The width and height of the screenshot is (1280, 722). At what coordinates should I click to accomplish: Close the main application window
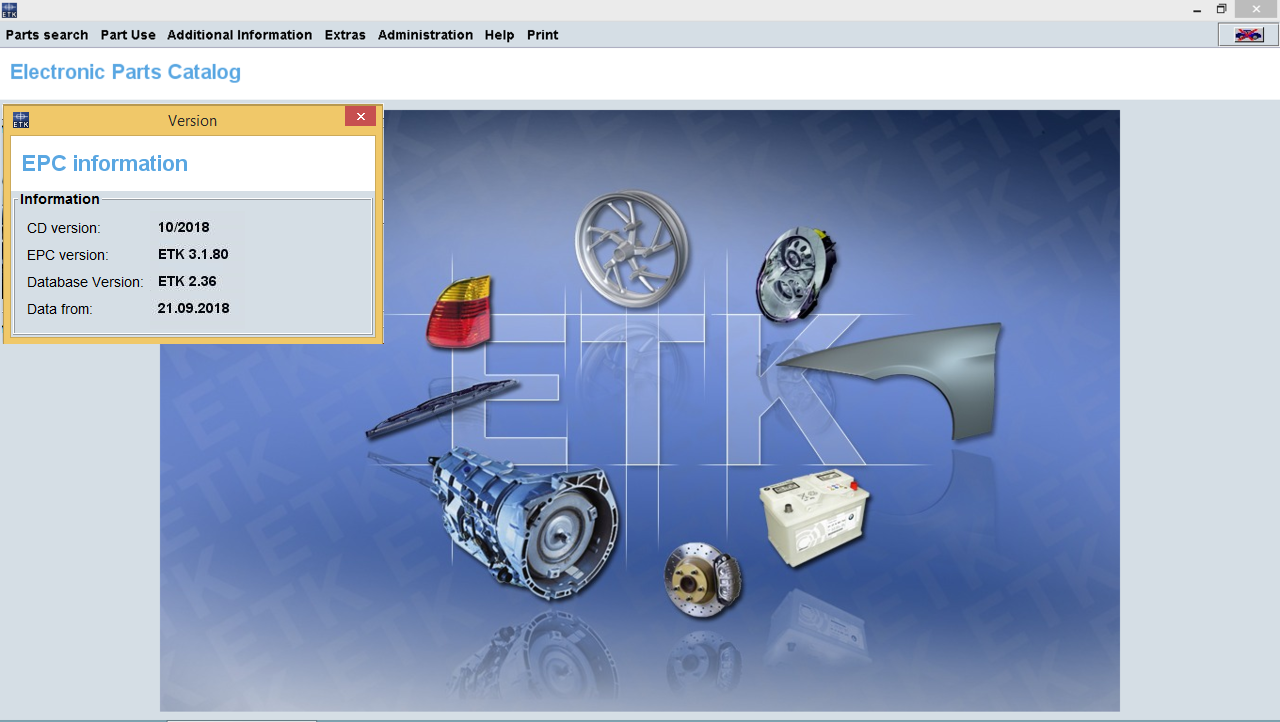pyautogui.click(x=1256, y=10)
